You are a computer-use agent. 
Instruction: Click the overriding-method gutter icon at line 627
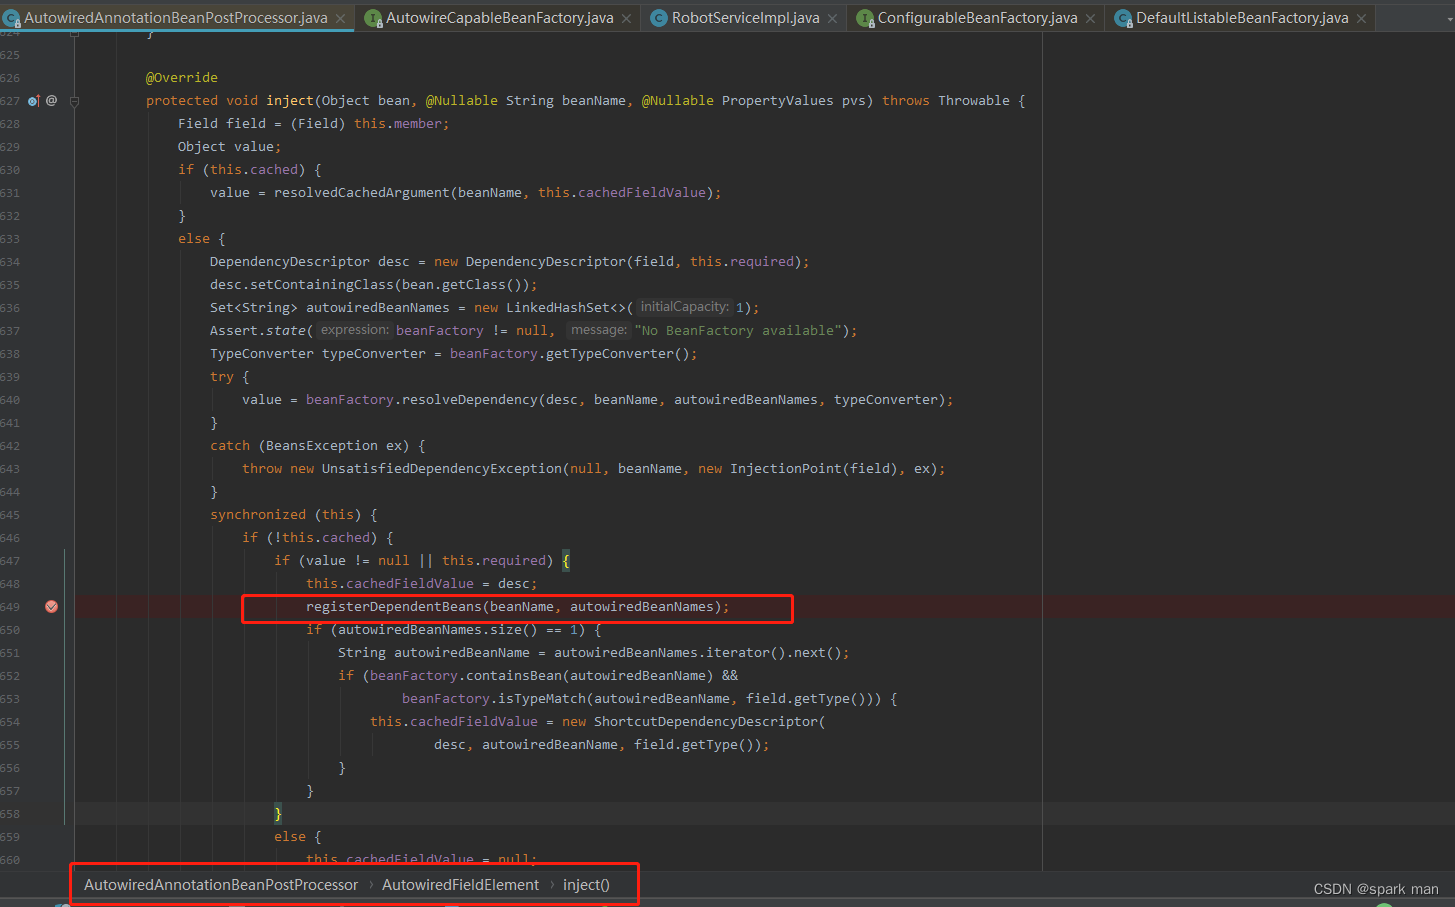pos(34,100)
